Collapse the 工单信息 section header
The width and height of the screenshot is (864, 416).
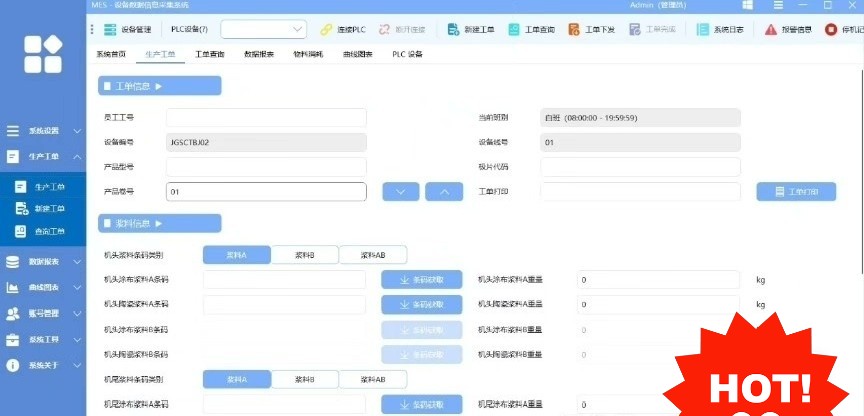click(x=160, y=86)
